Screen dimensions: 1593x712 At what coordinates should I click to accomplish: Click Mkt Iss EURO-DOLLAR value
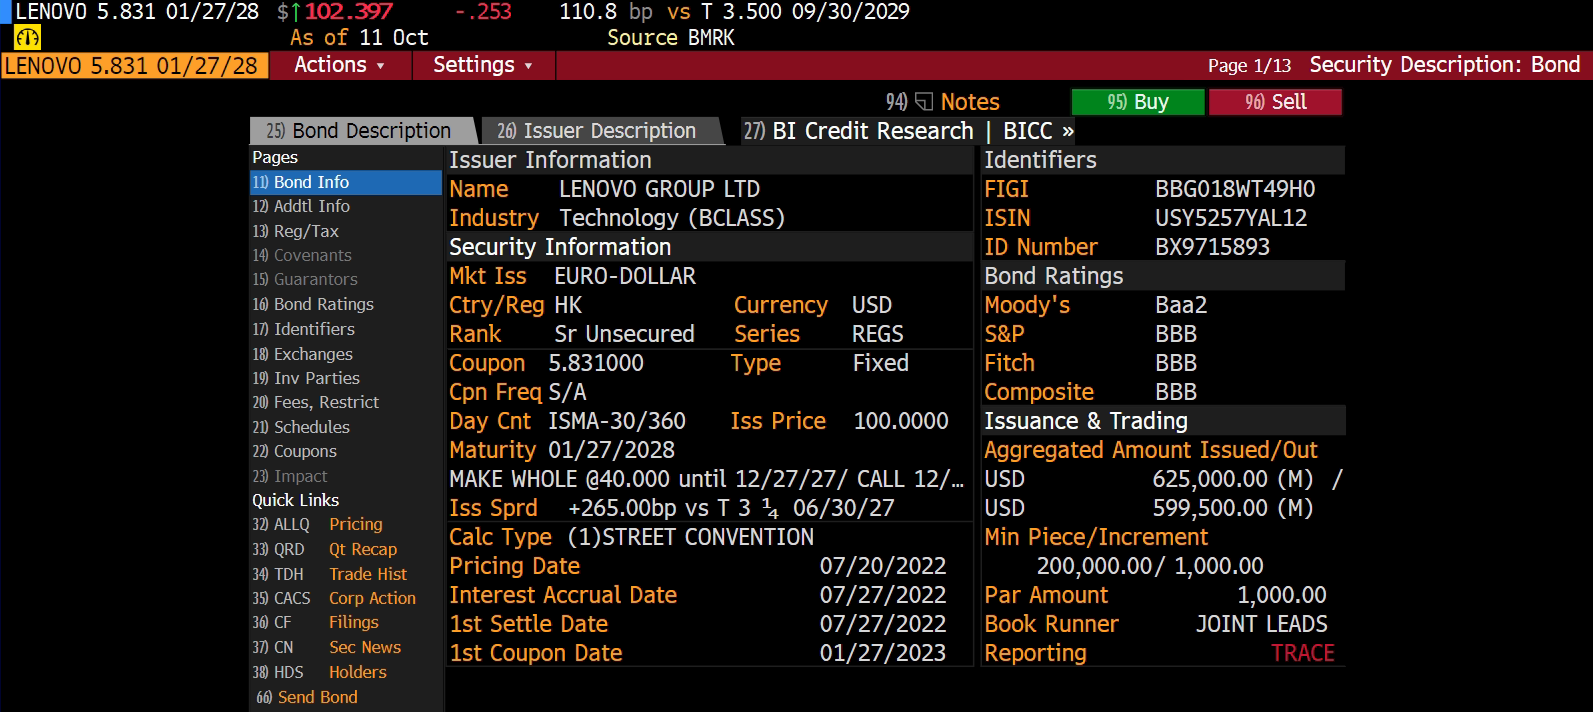625,276
